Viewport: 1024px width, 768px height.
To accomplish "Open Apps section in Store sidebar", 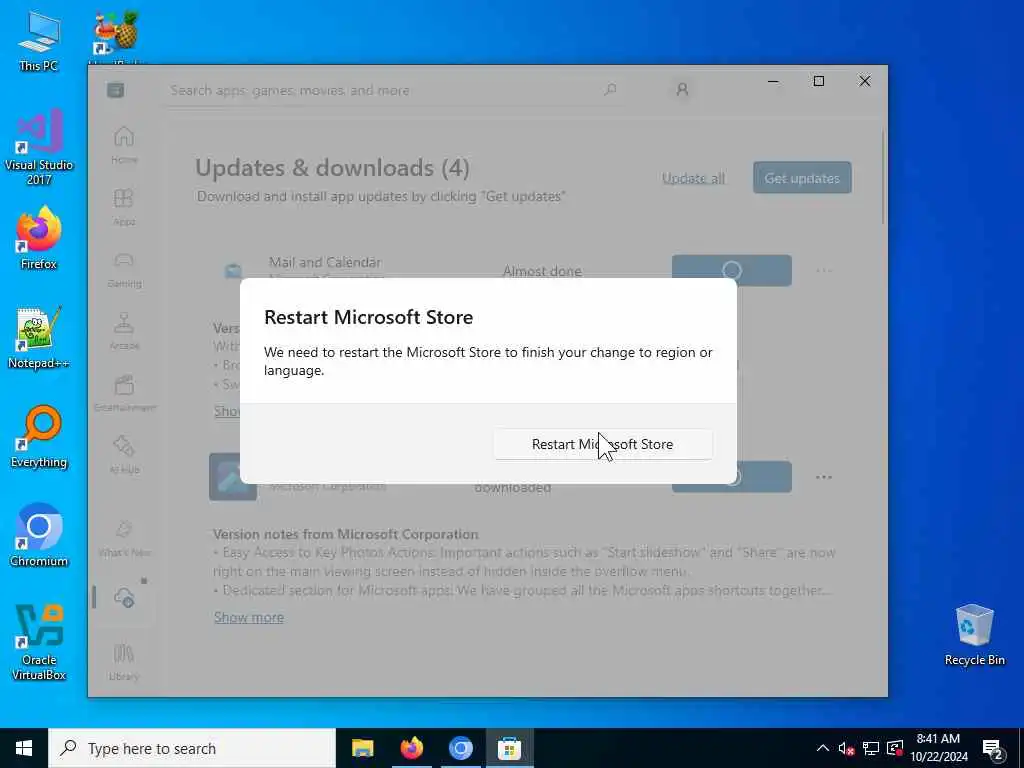I will pyautogui.click(x=124, y=207).
